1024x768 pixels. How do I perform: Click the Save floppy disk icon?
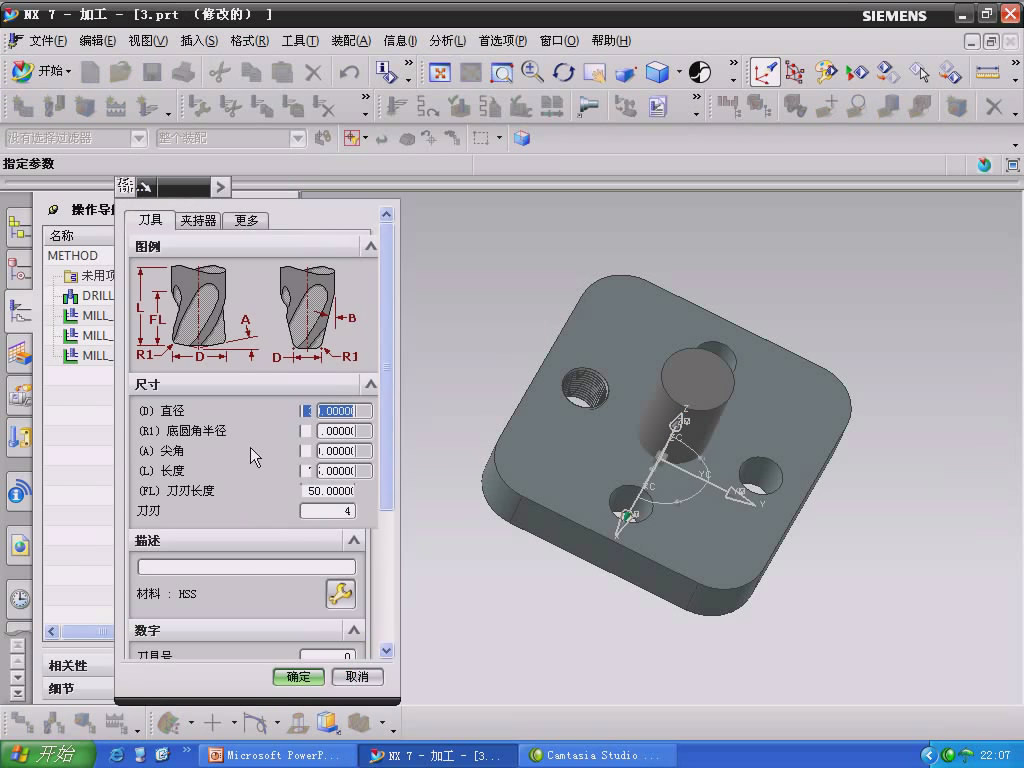[x=152, y=72]
